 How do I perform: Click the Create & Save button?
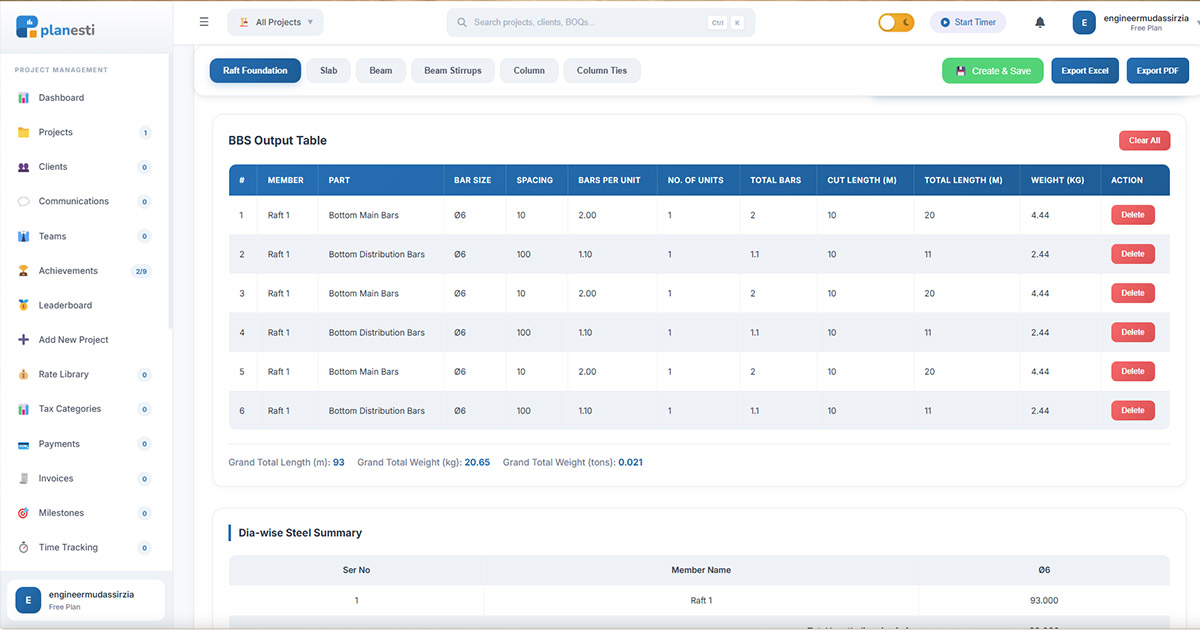[992, 70]
